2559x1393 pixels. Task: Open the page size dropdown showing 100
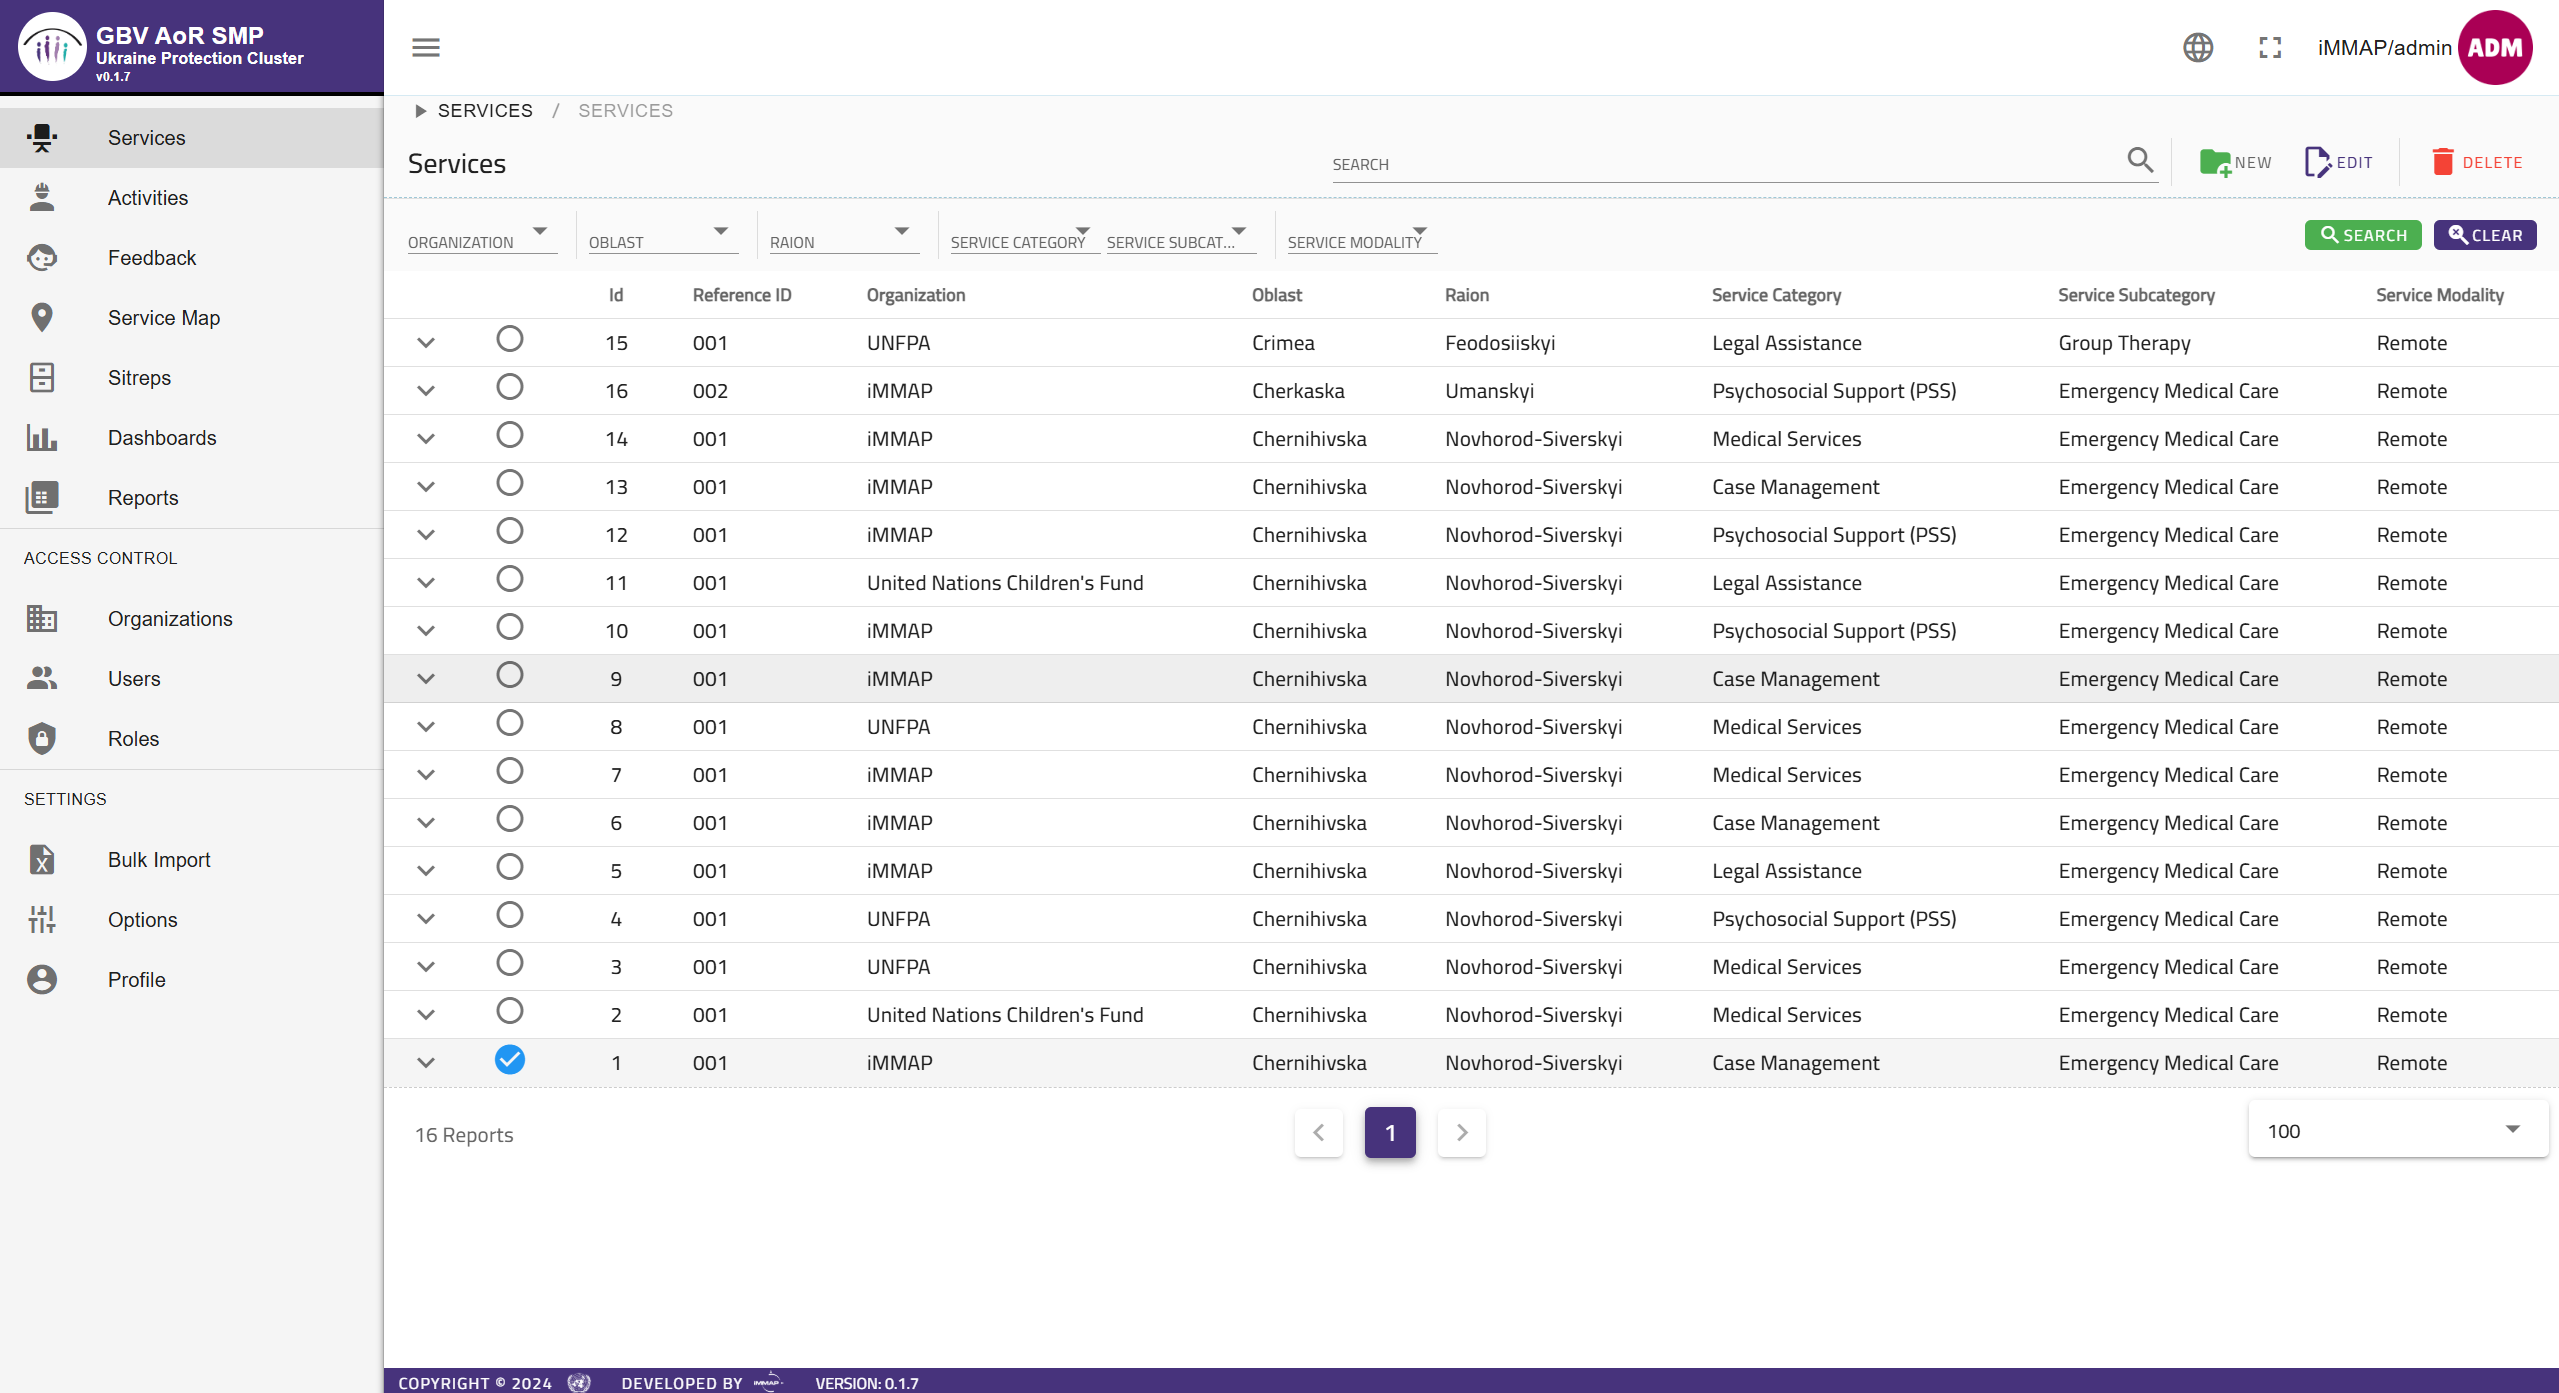[2394, 1130]
